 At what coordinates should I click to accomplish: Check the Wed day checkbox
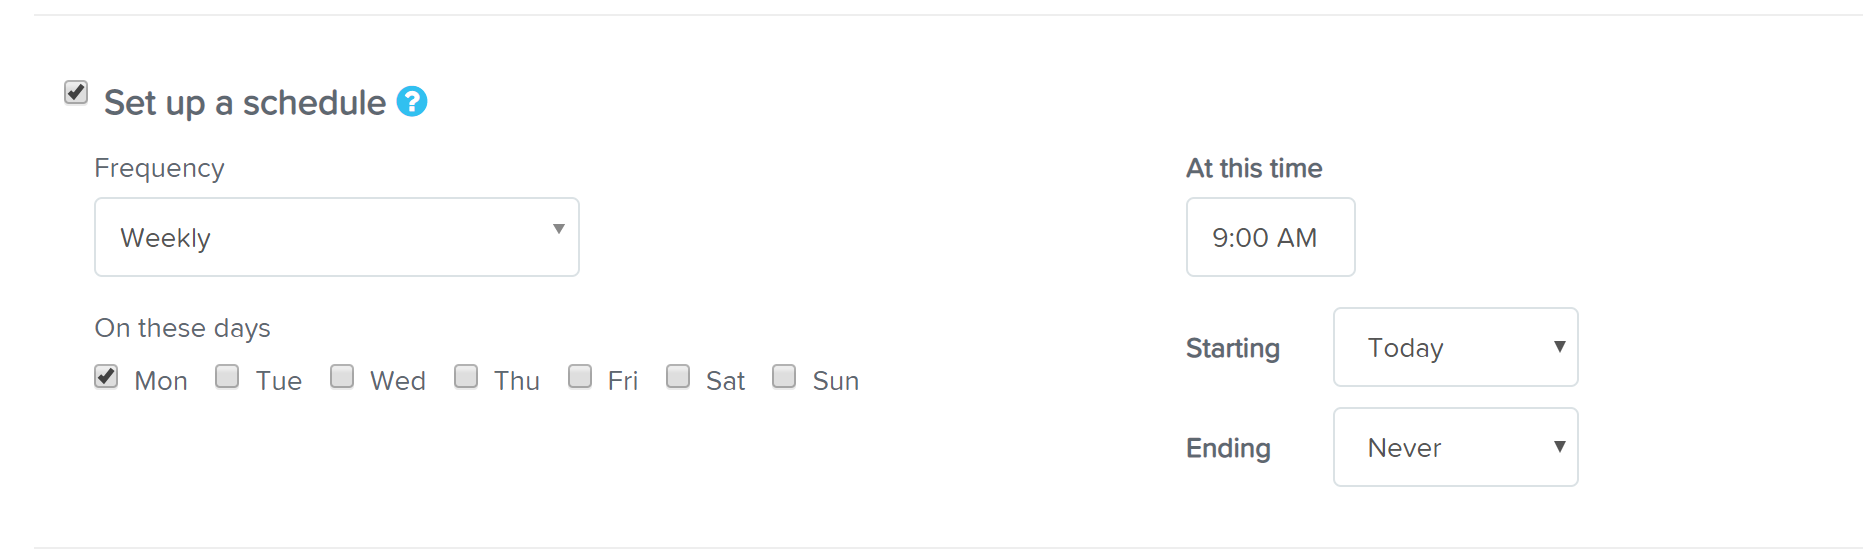(x=342, y=377)
